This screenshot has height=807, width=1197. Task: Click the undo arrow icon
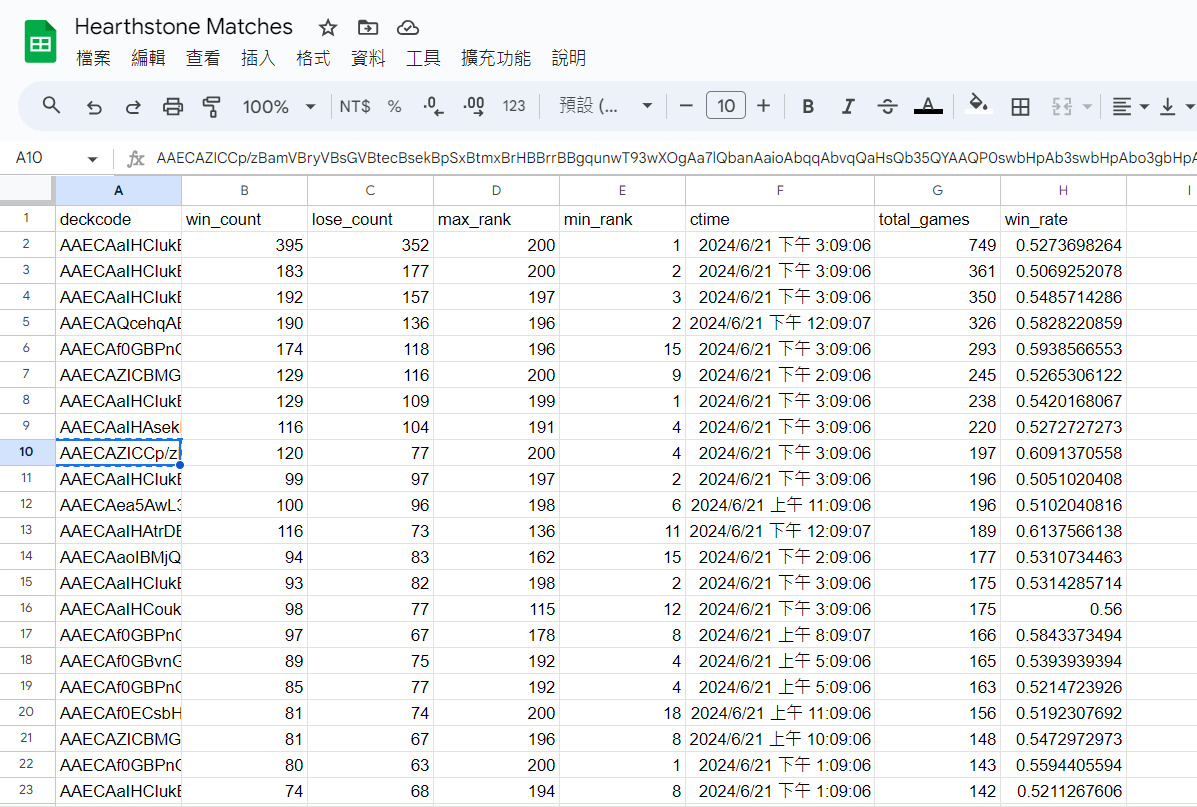point(94,106)
